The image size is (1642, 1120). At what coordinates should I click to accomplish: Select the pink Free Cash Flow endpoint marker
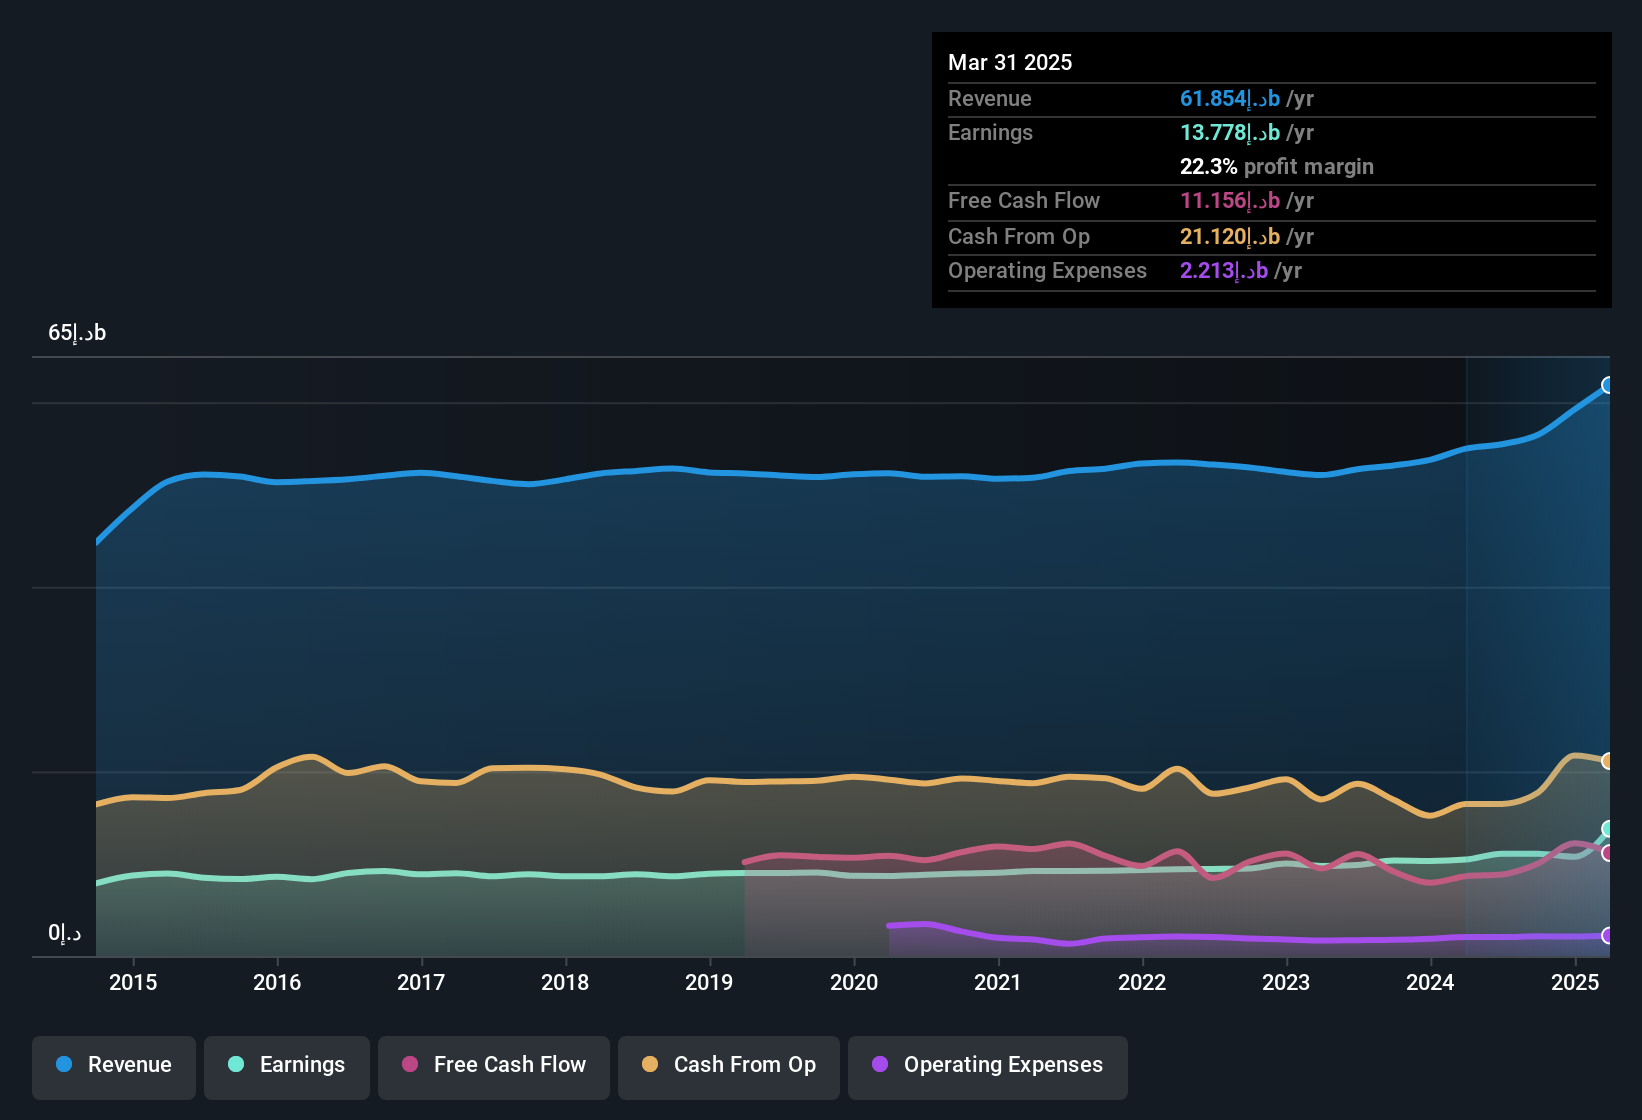coord(1608,853)
